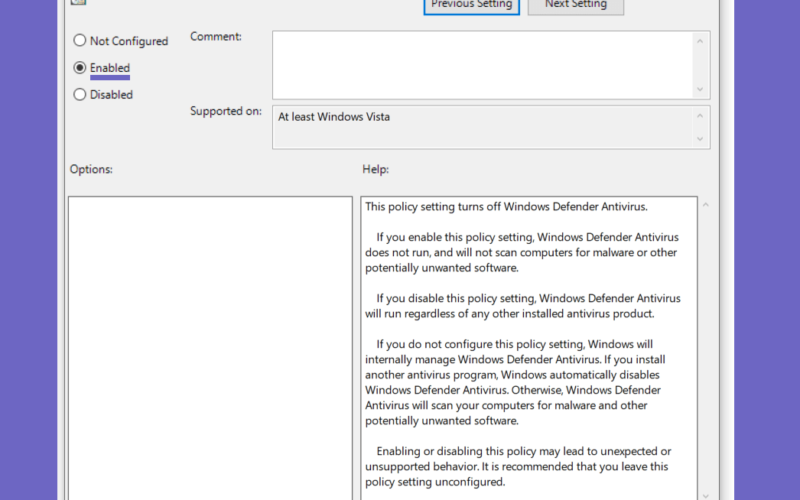Go to the Previous Setting

pos(471,5)
